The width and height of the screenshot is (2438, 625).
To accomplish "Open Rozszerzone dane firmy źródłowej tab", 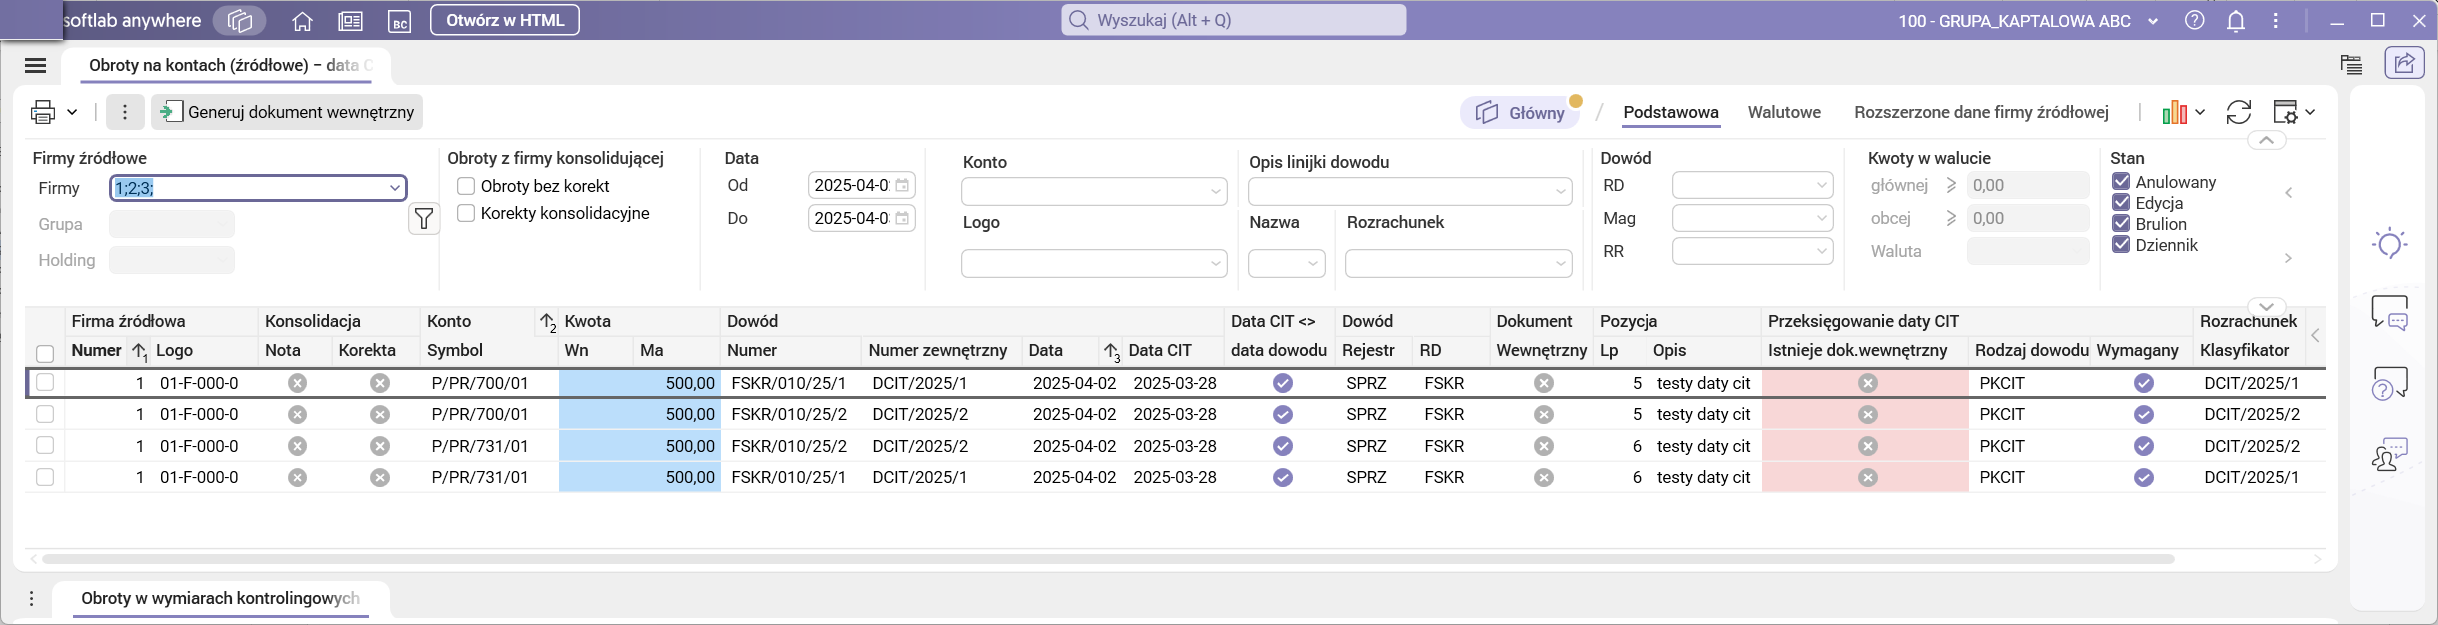I will pos(1980,112).
